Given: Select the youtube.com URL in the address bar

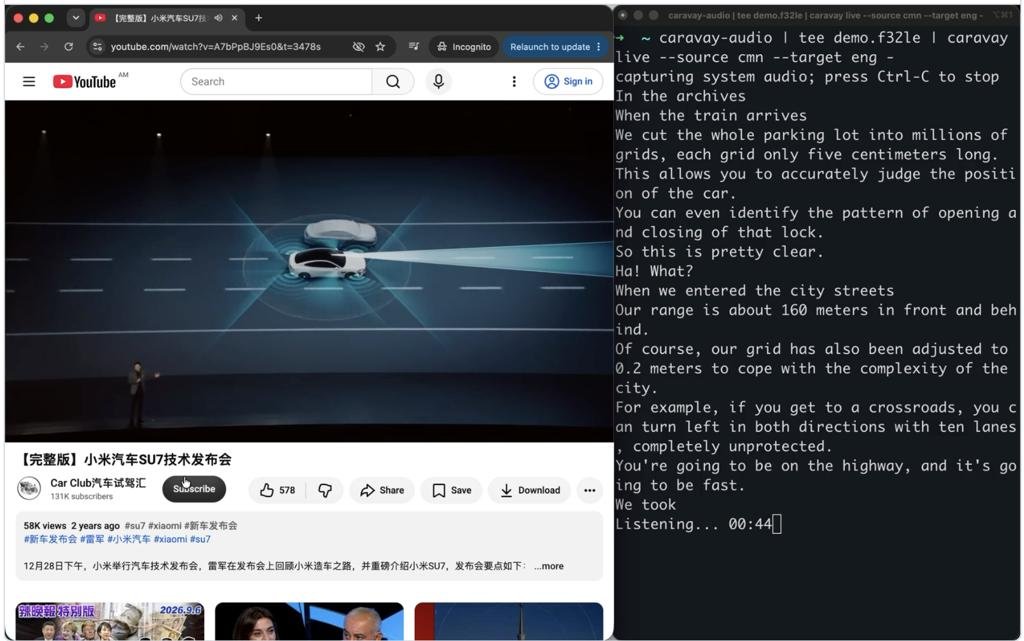Looking at the screenshot, I should tap(216, 46).
